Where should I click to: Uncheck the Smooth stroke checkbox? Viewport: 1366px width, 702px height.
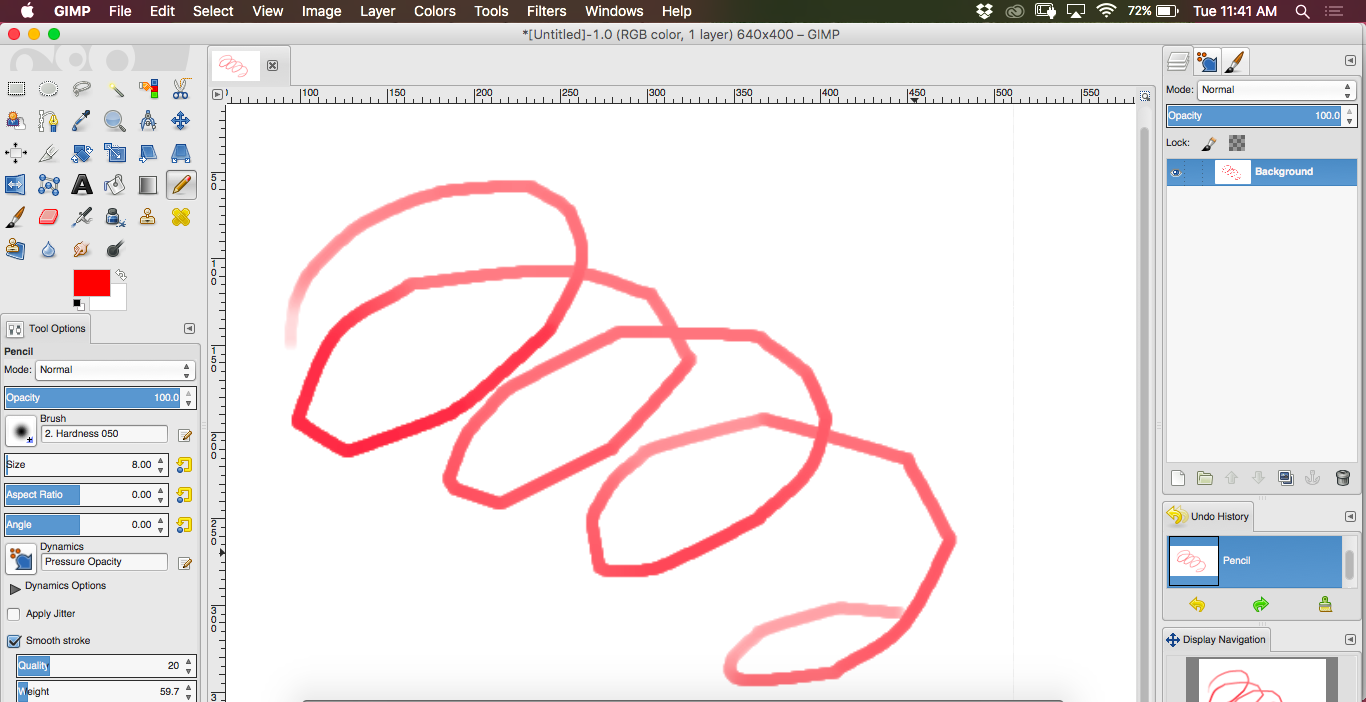click(x=14, y=640)
